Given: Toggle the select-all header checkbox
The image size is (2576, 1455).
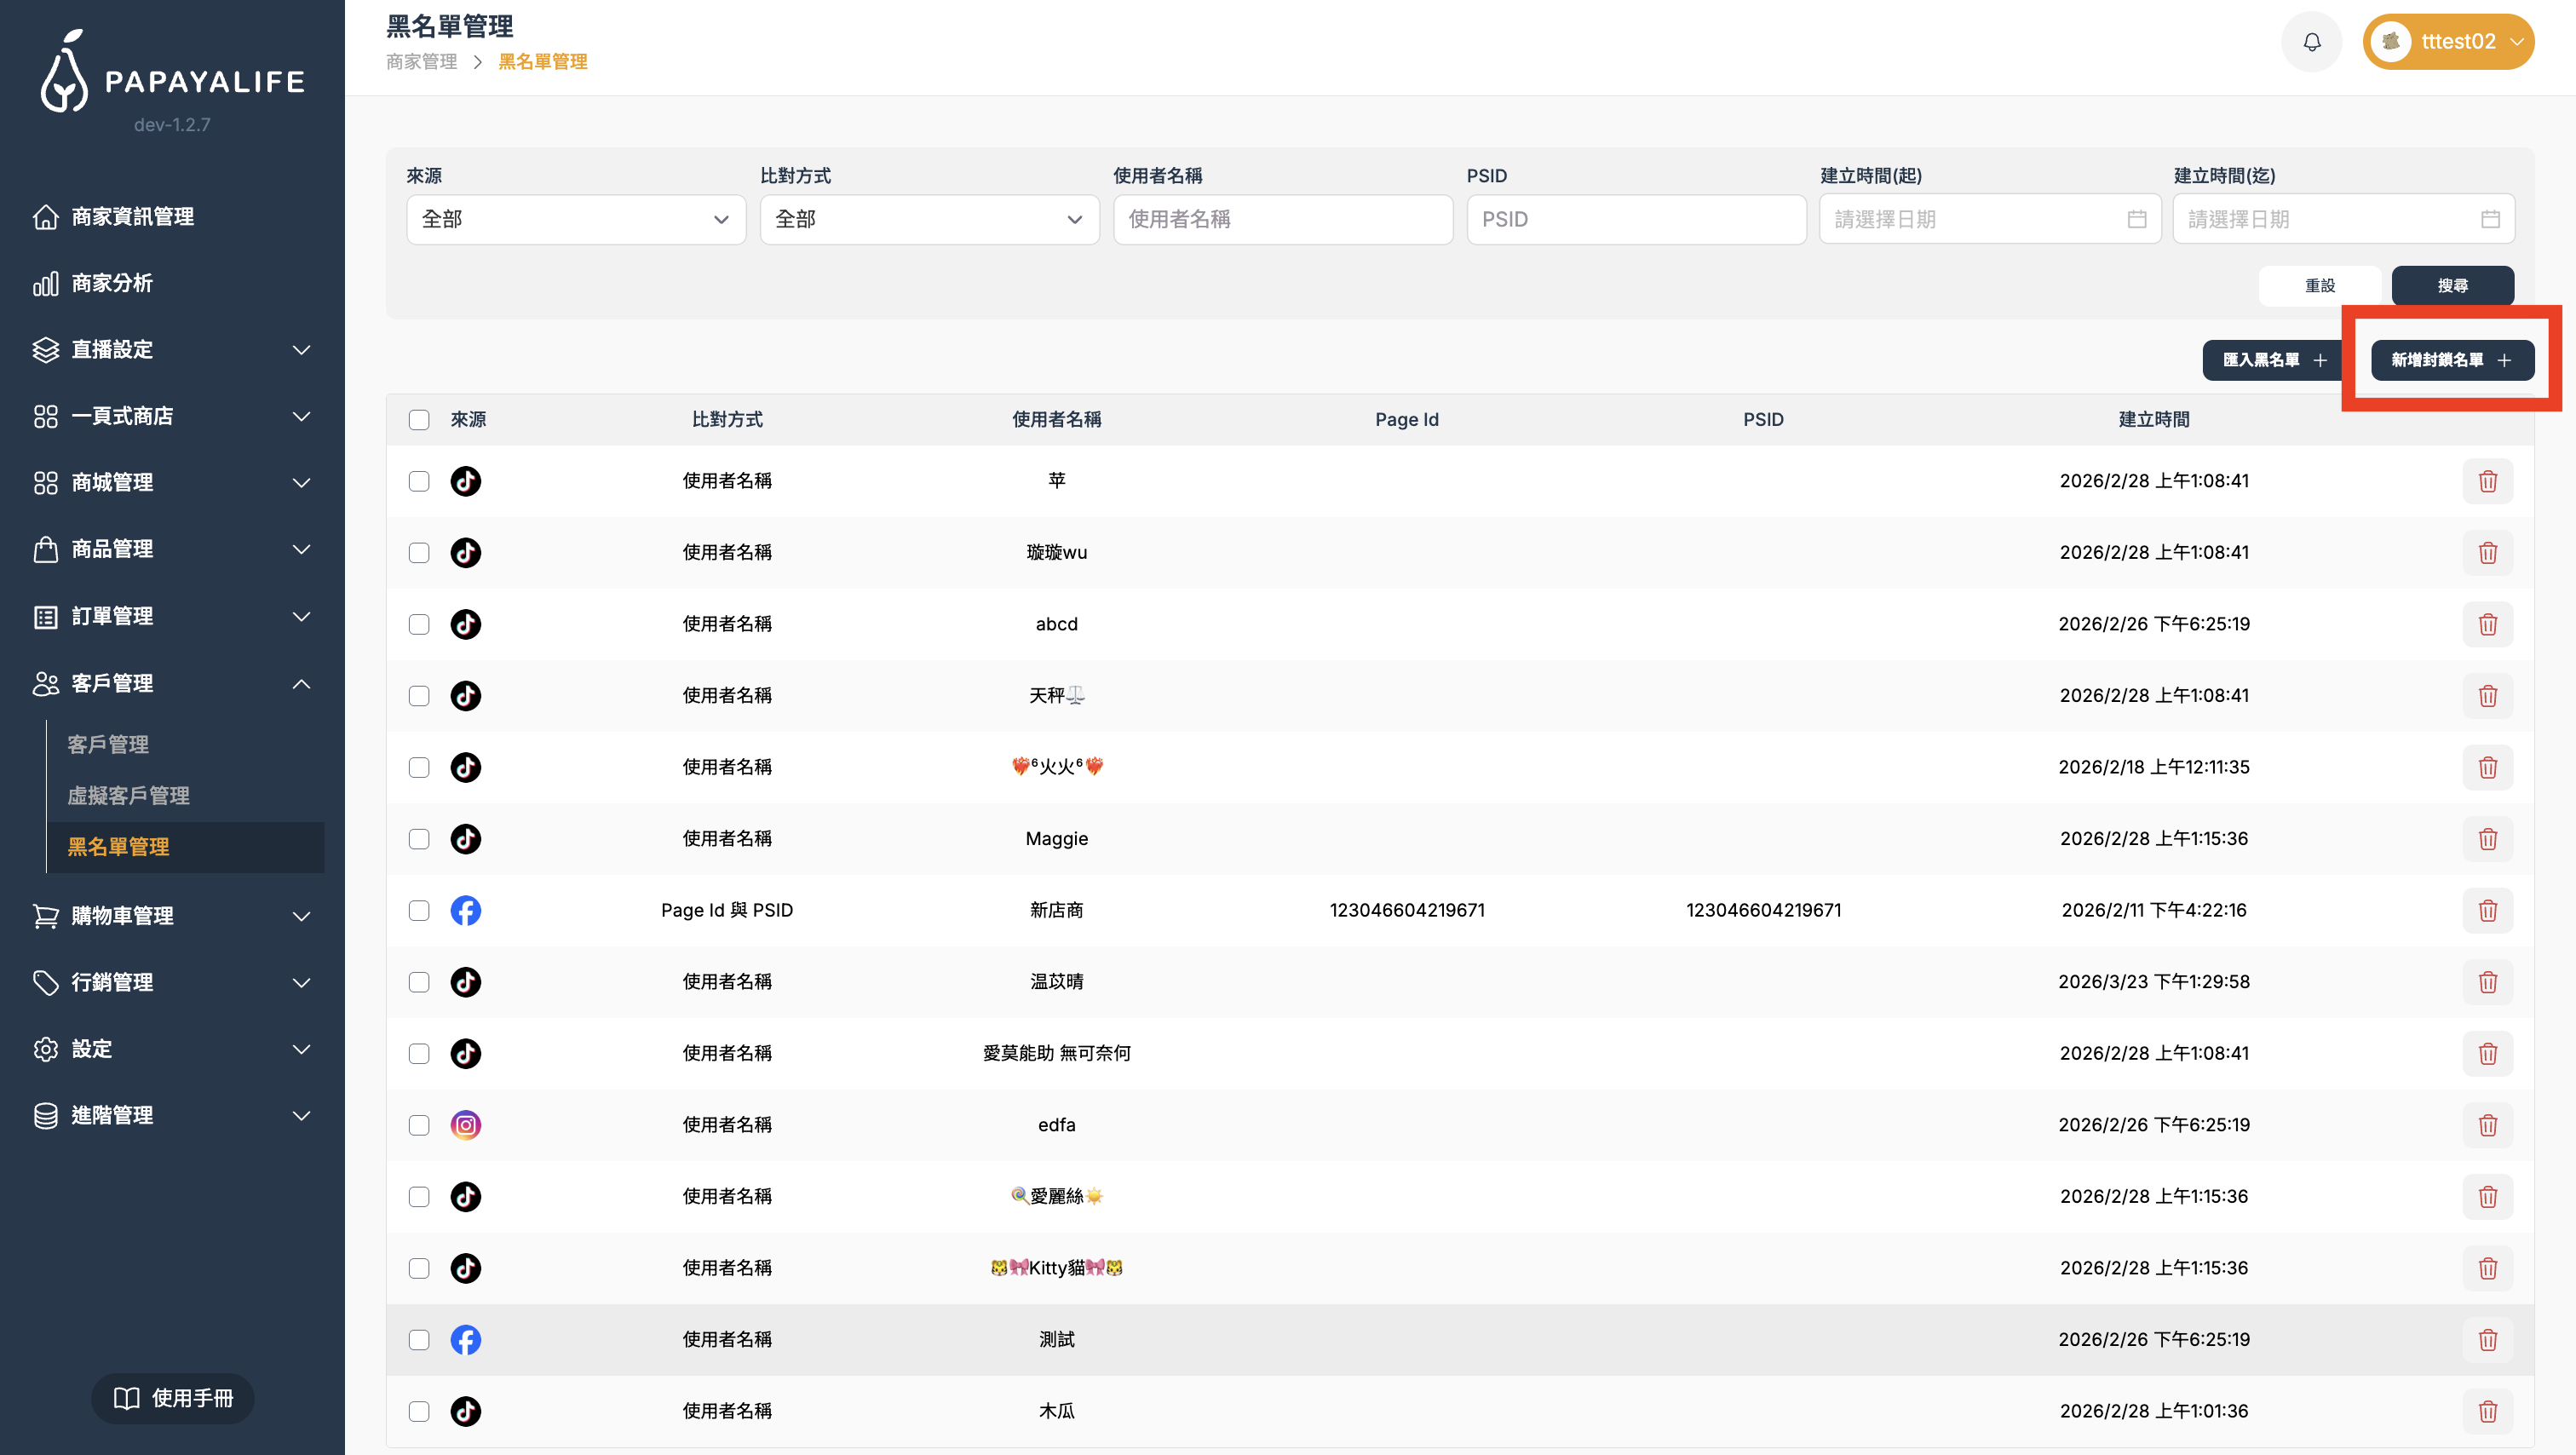Looking at the screenshot, I should pyautogui.click(x=419, y=420).
